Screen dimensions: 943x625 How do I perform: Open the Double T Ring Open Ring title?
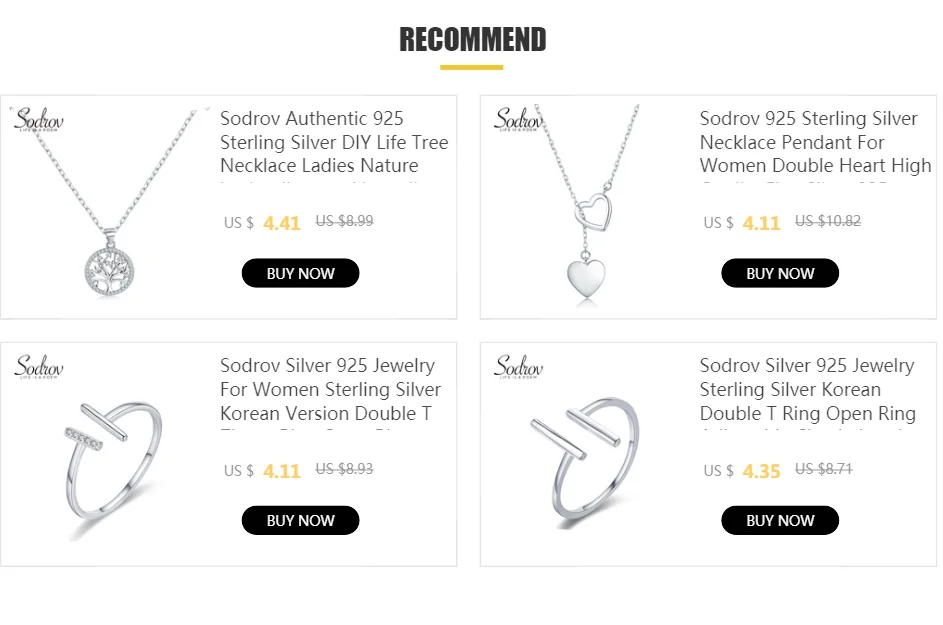click(807, 389)
